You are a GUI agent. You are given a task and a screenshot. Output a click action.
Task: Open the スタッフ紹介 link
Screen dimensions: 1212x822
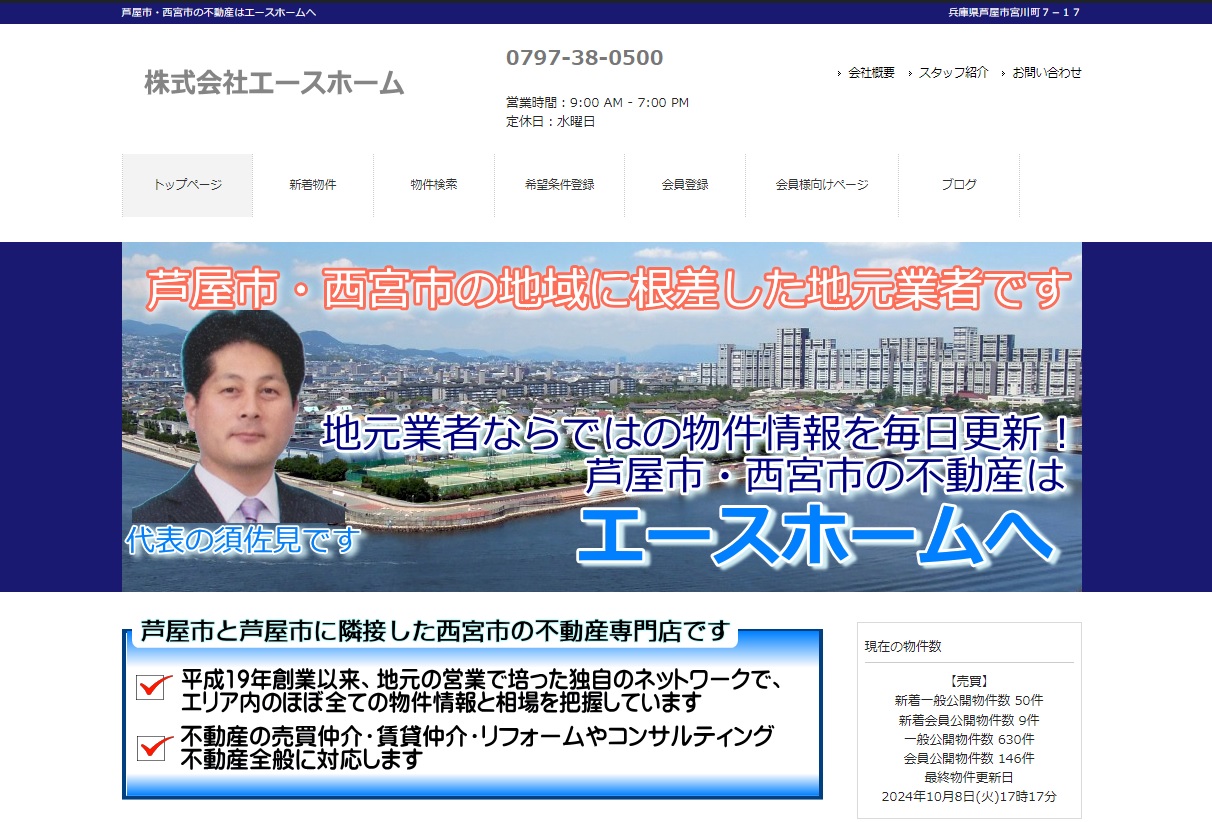click(954, 73)
